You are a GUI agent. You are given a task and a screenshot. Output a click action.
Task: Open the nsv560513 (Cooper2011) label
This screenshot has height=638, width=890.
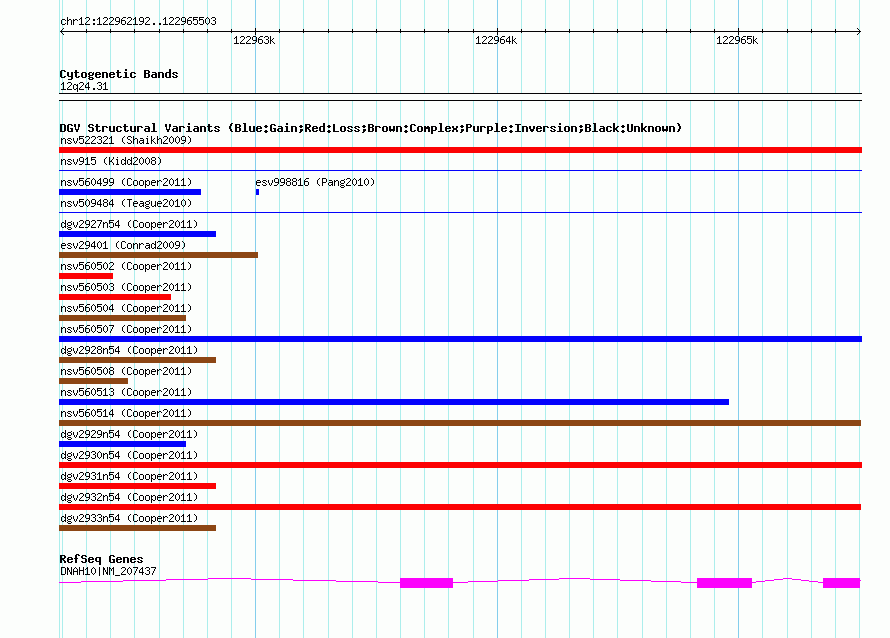(x=126, y=392)
